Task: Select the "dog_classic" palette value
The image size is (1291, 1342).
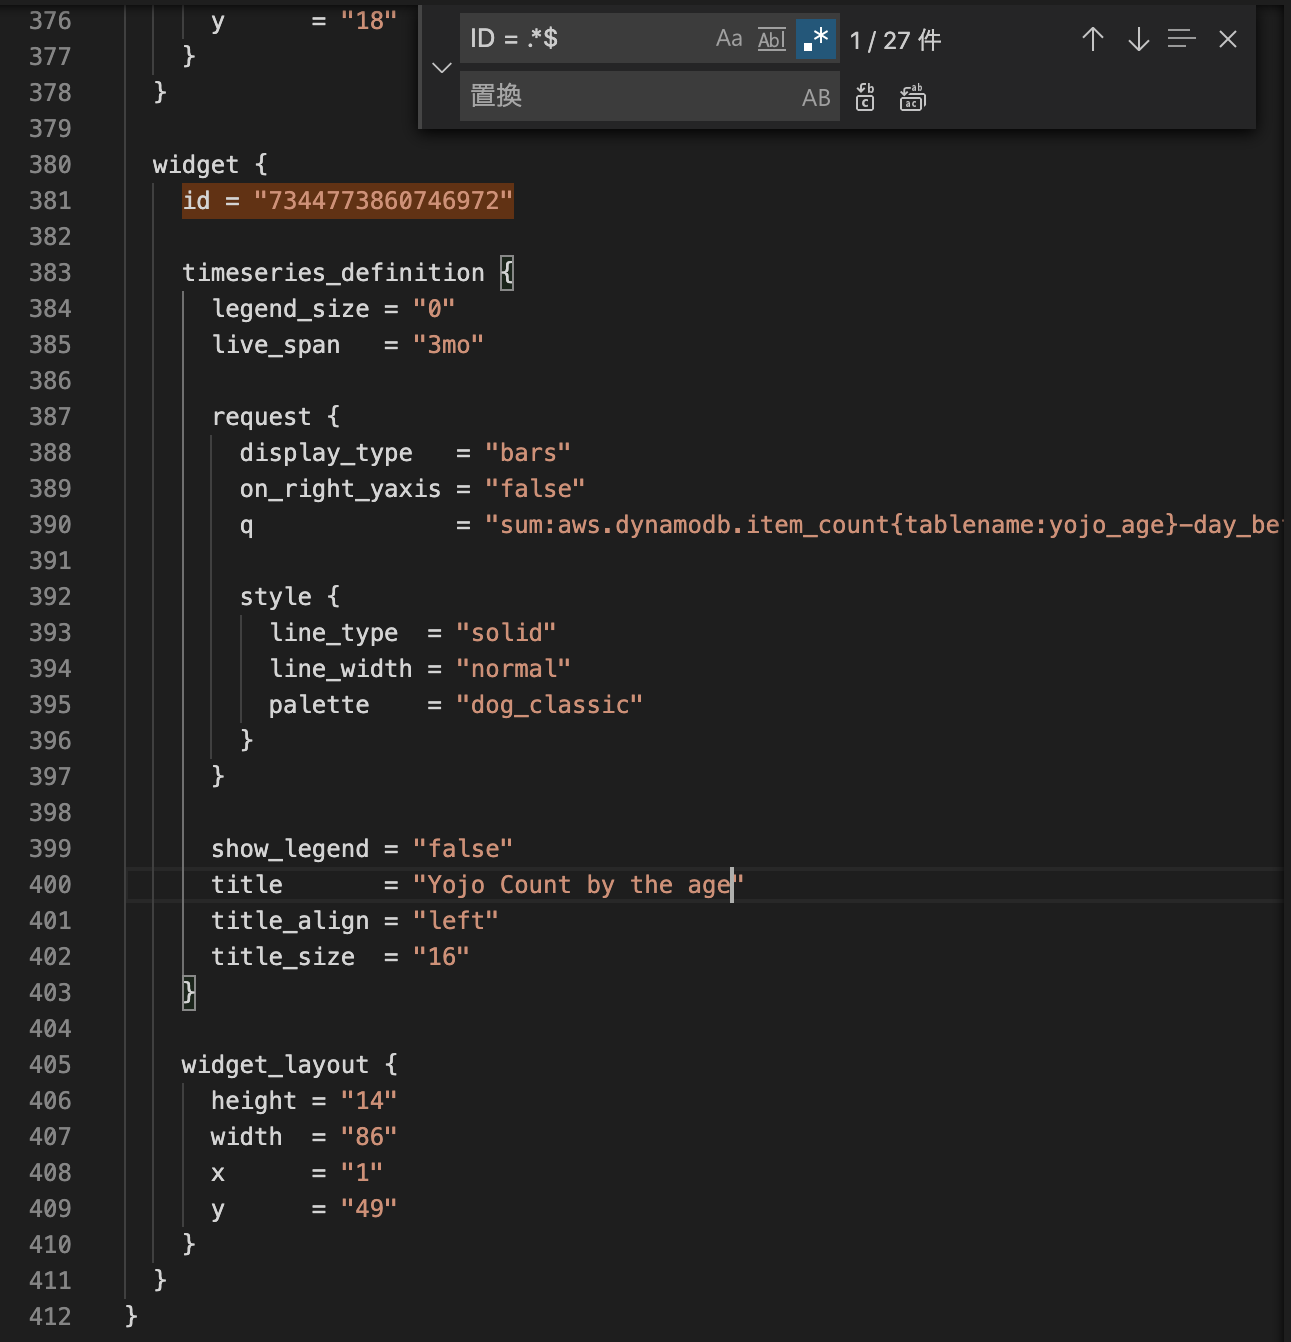Action: coord(551,704)
